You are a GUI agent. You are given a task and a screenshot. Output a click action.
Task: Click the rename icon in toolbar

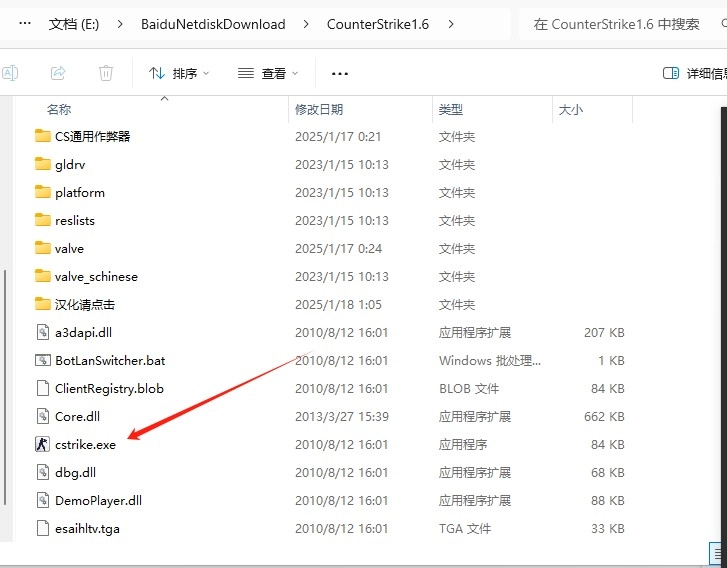pyautogui.click(x=10, y=73)
